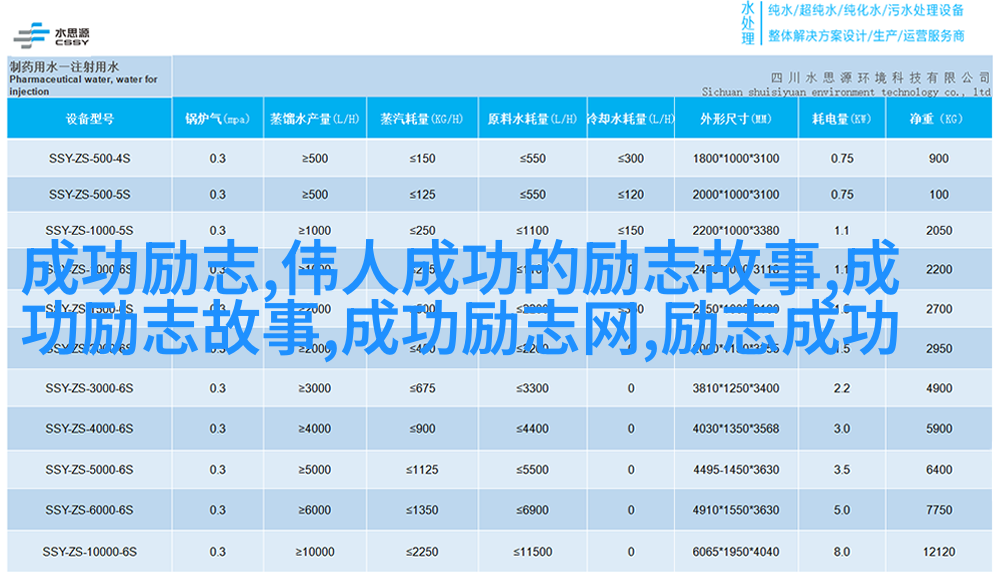Viewport: 1000px width, 581px height.
Task: Click the 6065*2000*3630 dimension cell
Action: 735,552
